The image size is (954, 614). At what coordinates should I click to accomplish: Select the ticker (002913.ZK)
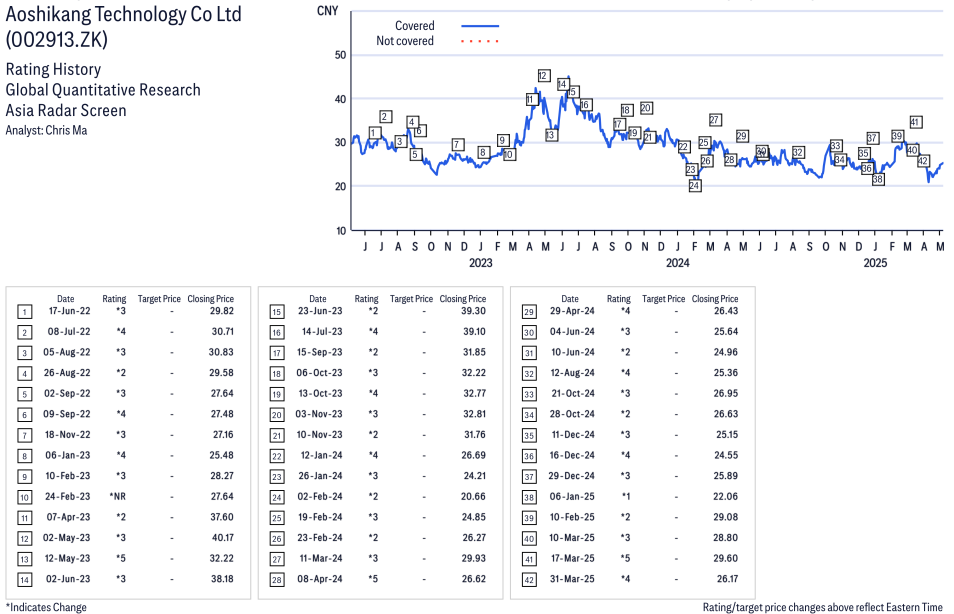[57, 40]
